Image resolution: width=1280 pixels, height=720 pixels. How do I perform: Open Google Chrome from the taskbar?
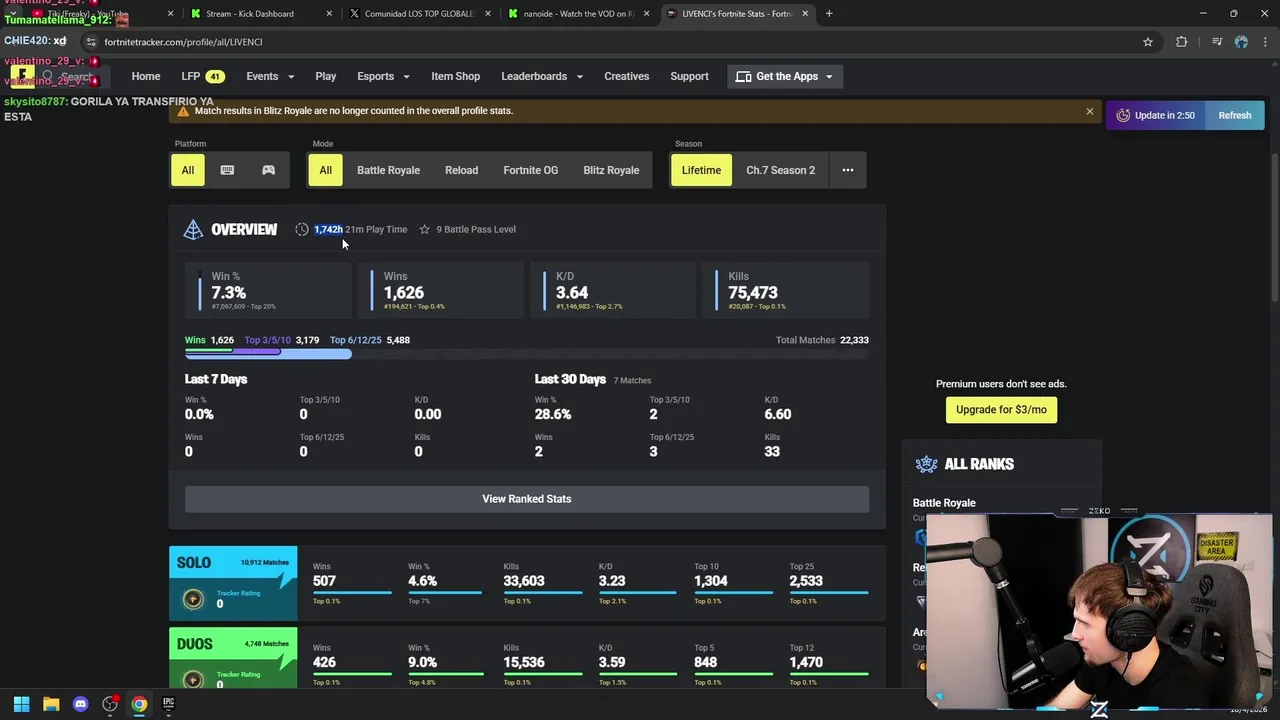139,704
